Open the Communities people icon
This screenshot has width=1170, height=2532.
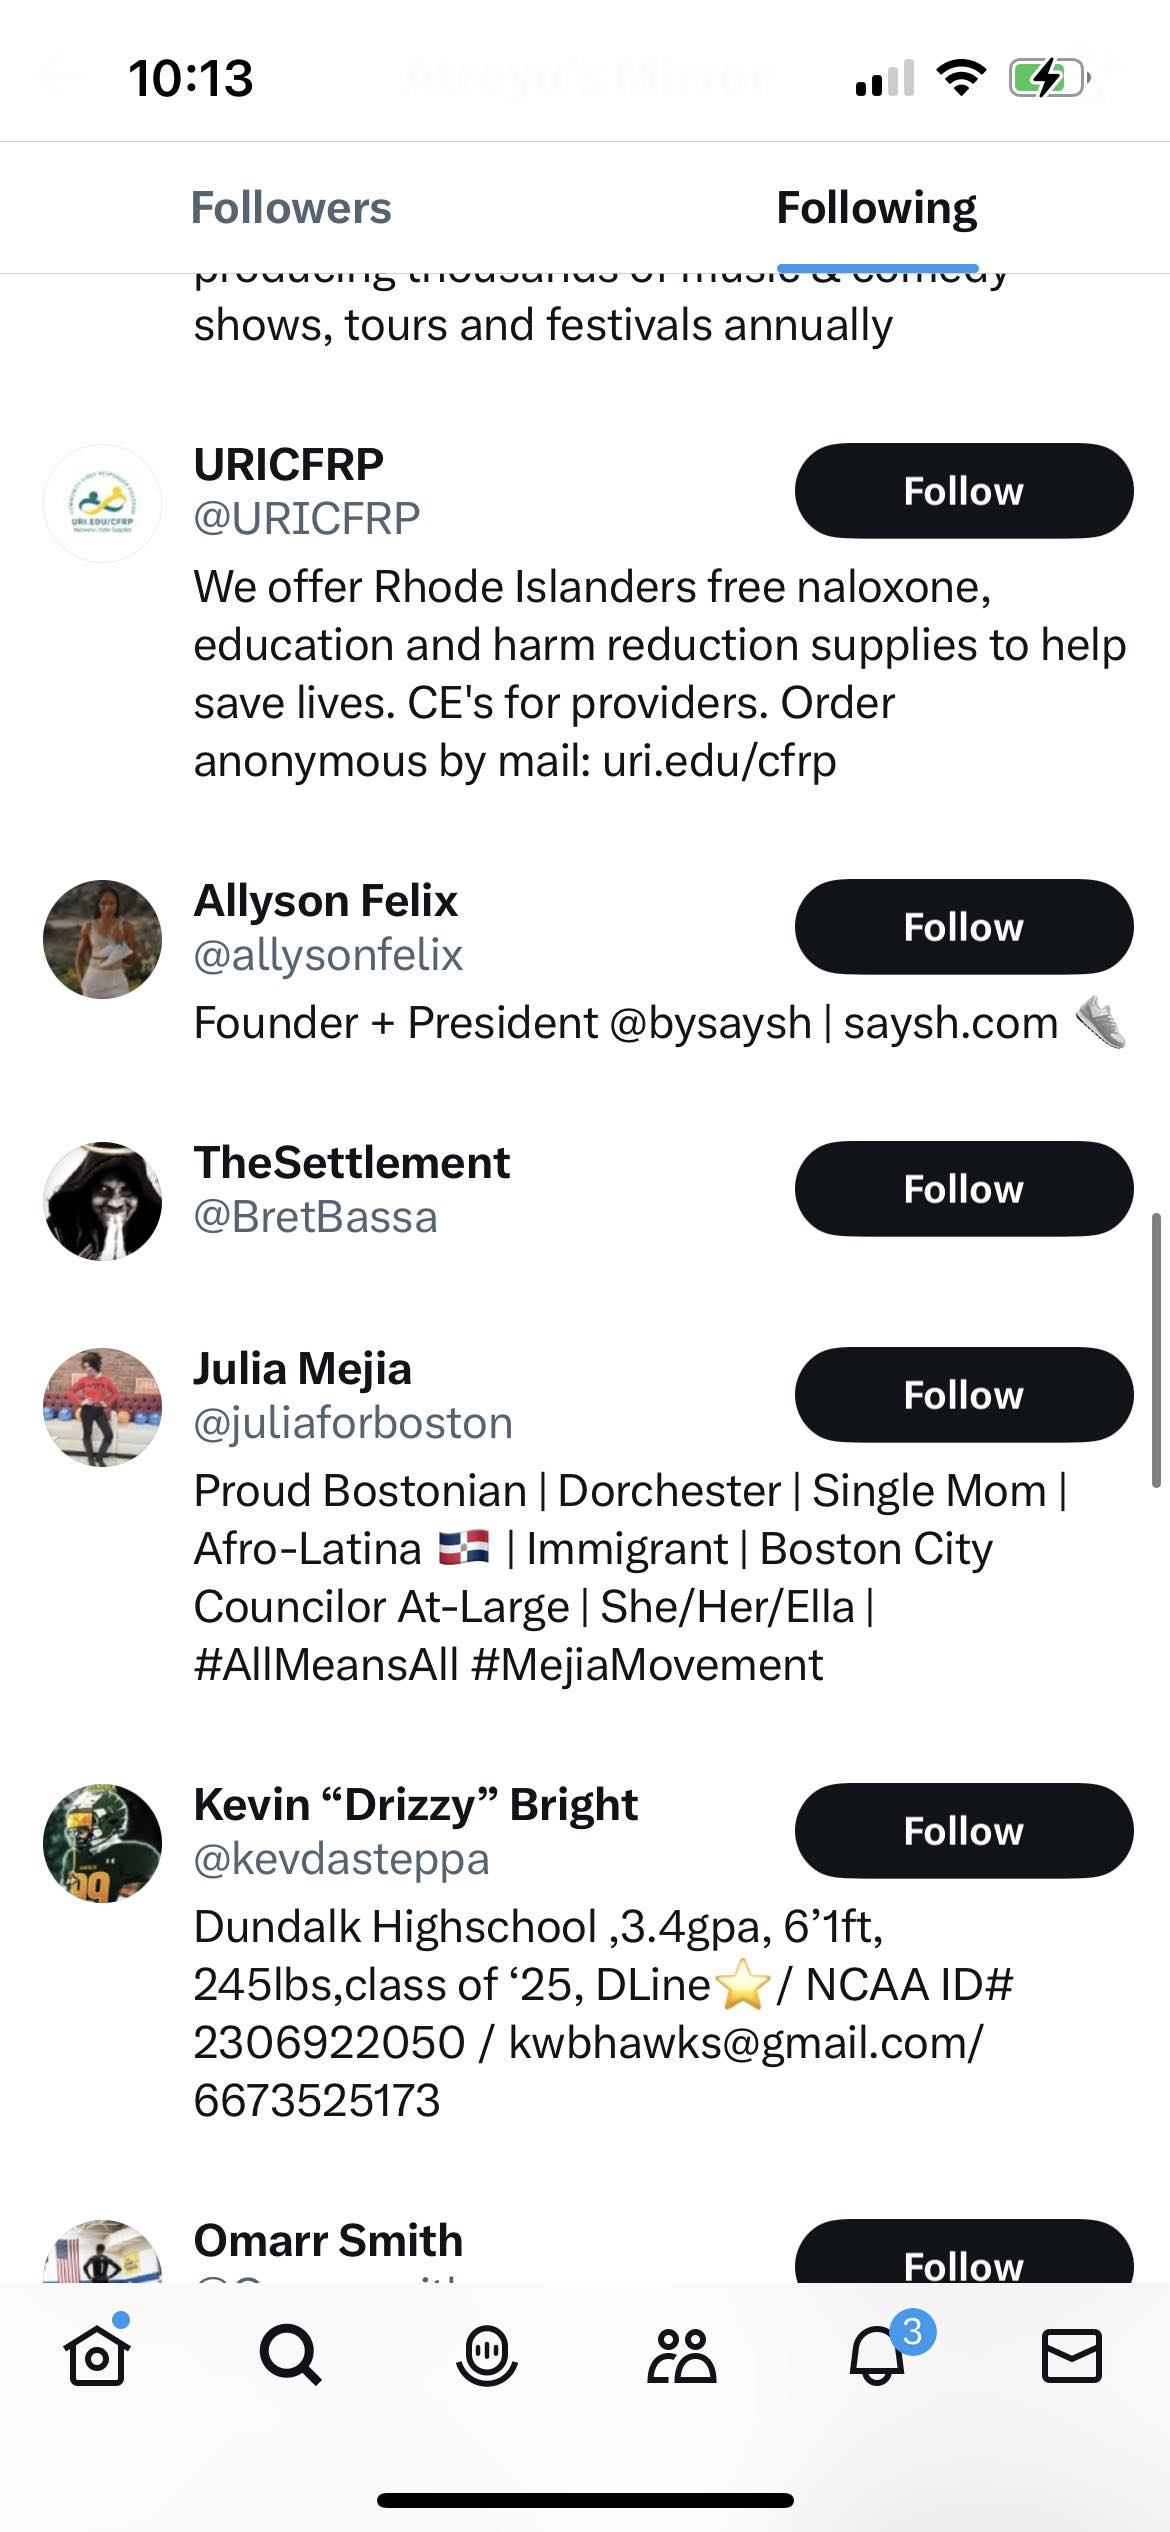tap(681, 2356)
